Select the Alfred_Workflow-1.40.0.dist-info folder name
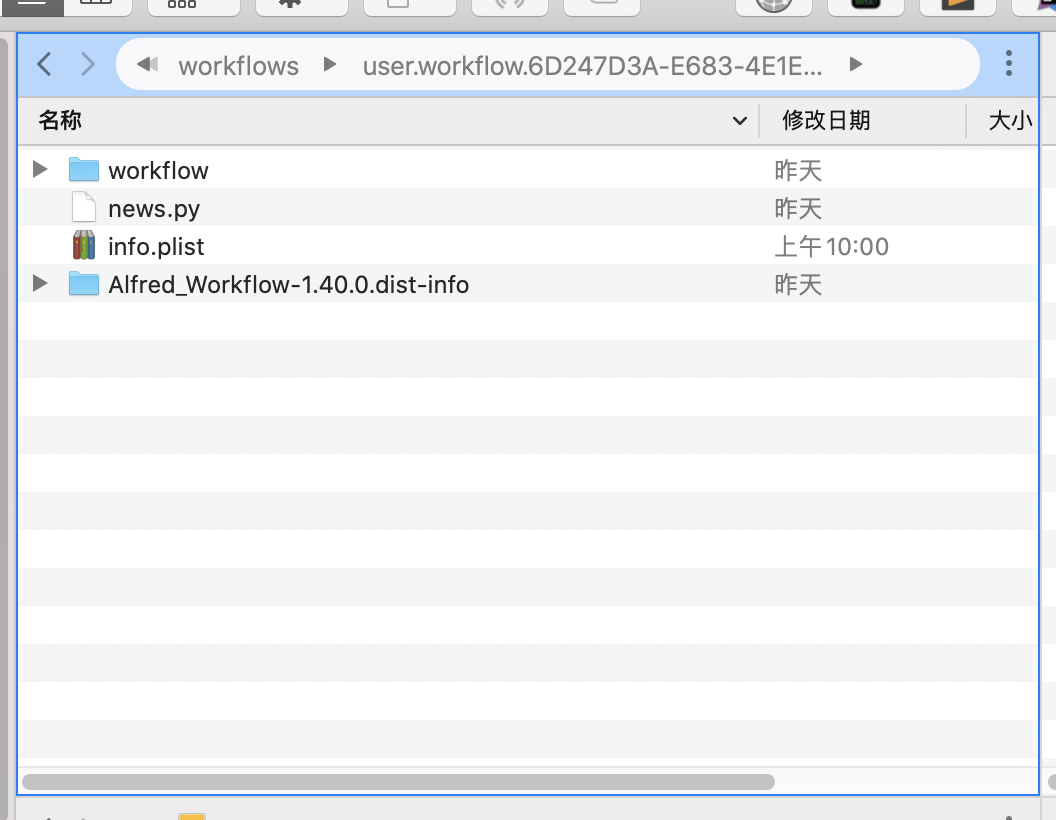 click(288, 285)
